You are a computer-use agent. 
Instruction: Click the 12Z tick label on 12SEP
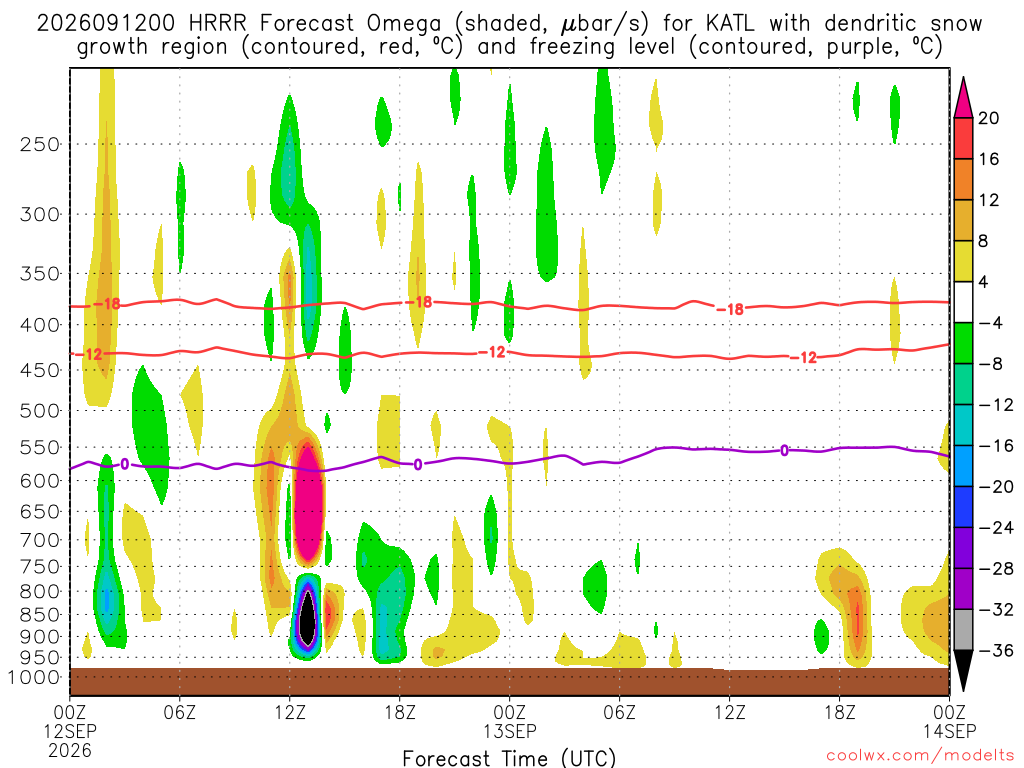pos(290,712)
